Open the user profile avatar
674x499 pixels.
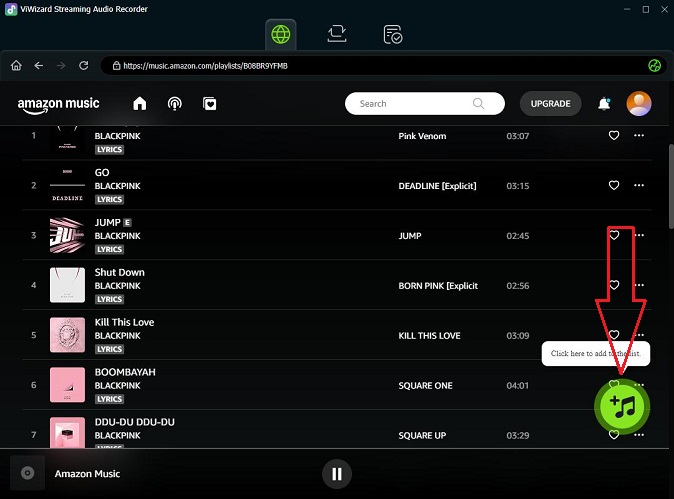639,104
